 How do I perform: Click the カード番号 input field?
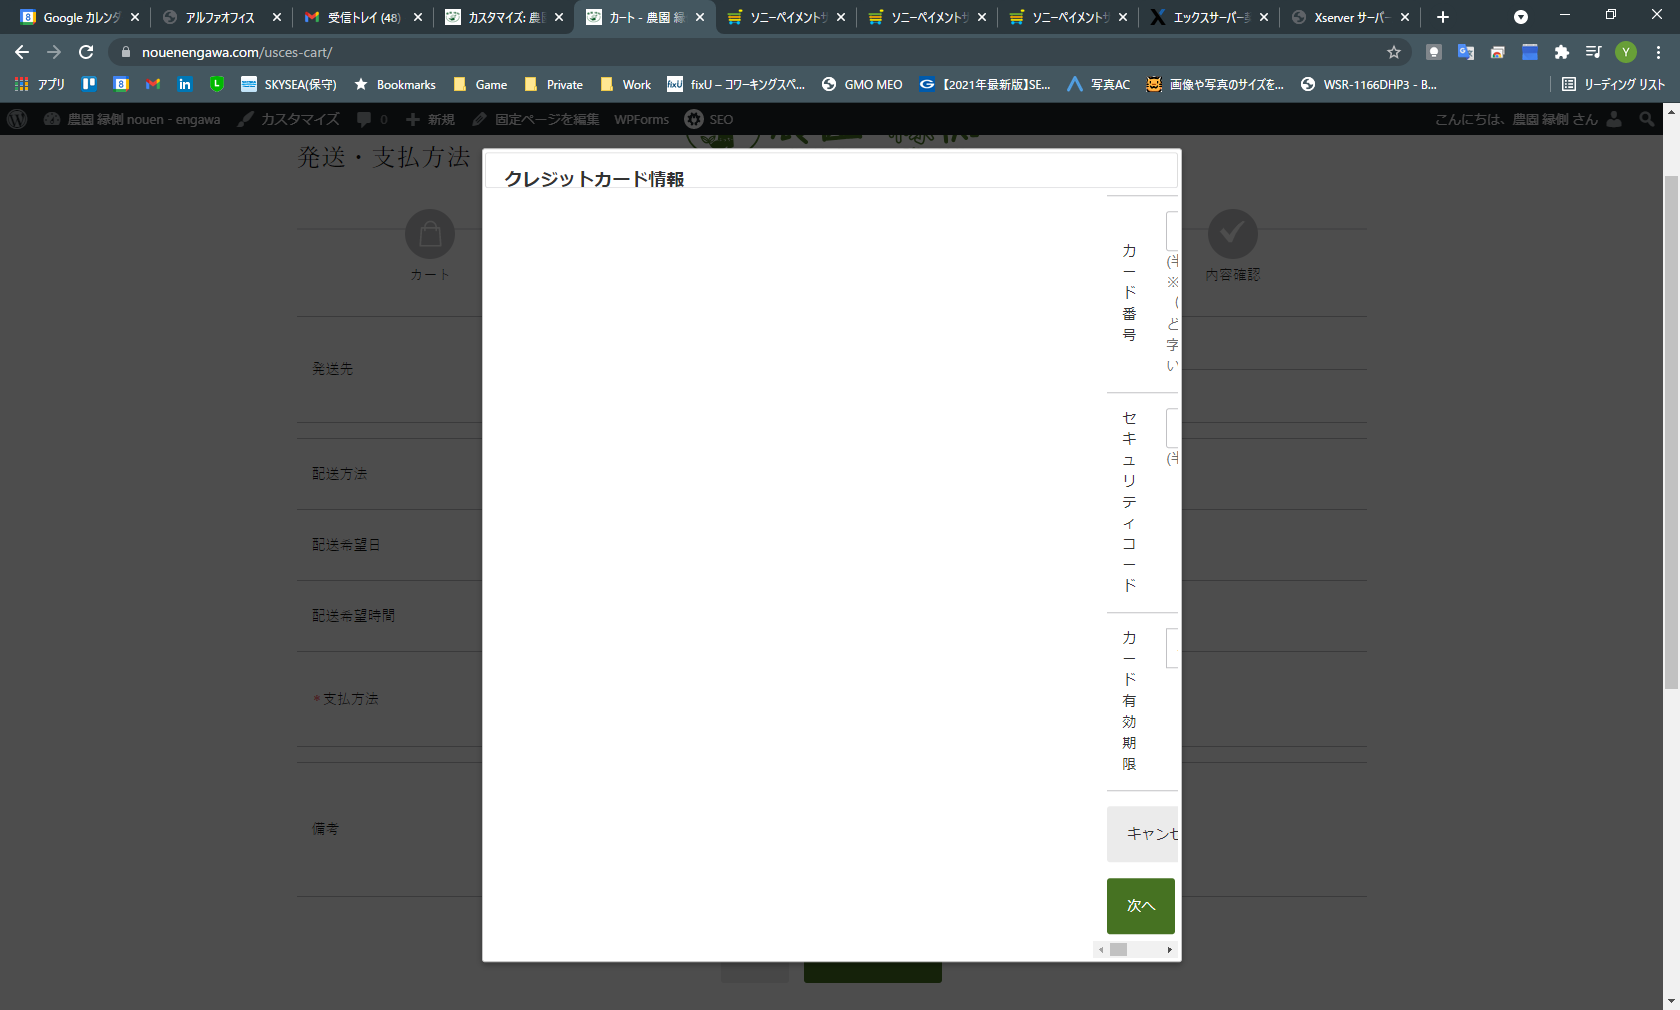tap(1172, 231)
